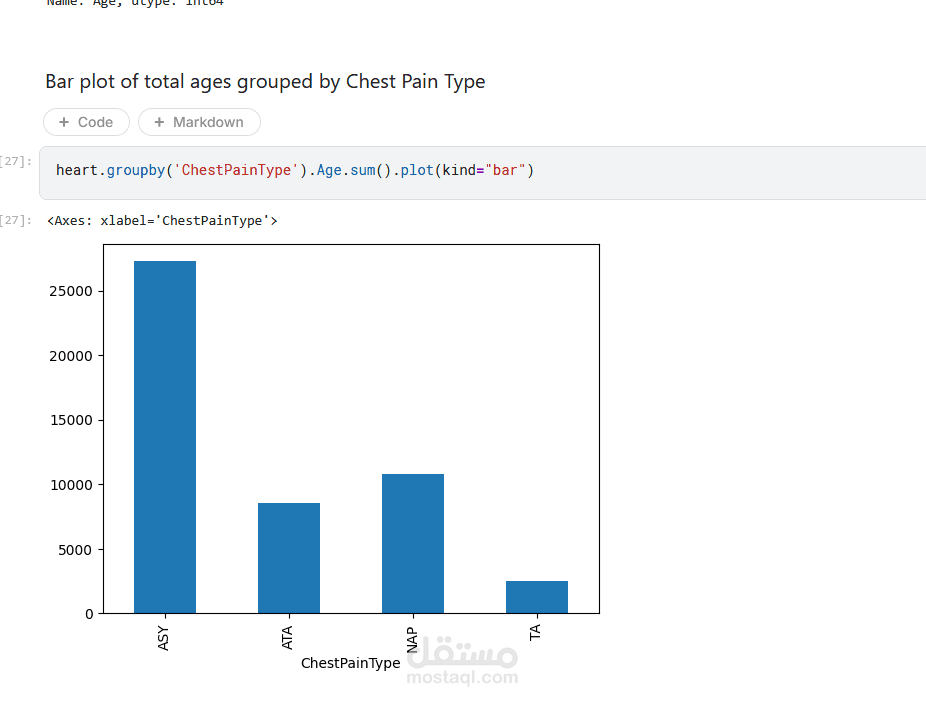Image resolution: width=926 pixels, height=701 pixels.
Task: Click the ATA bar in the chart
Action: 289,558
